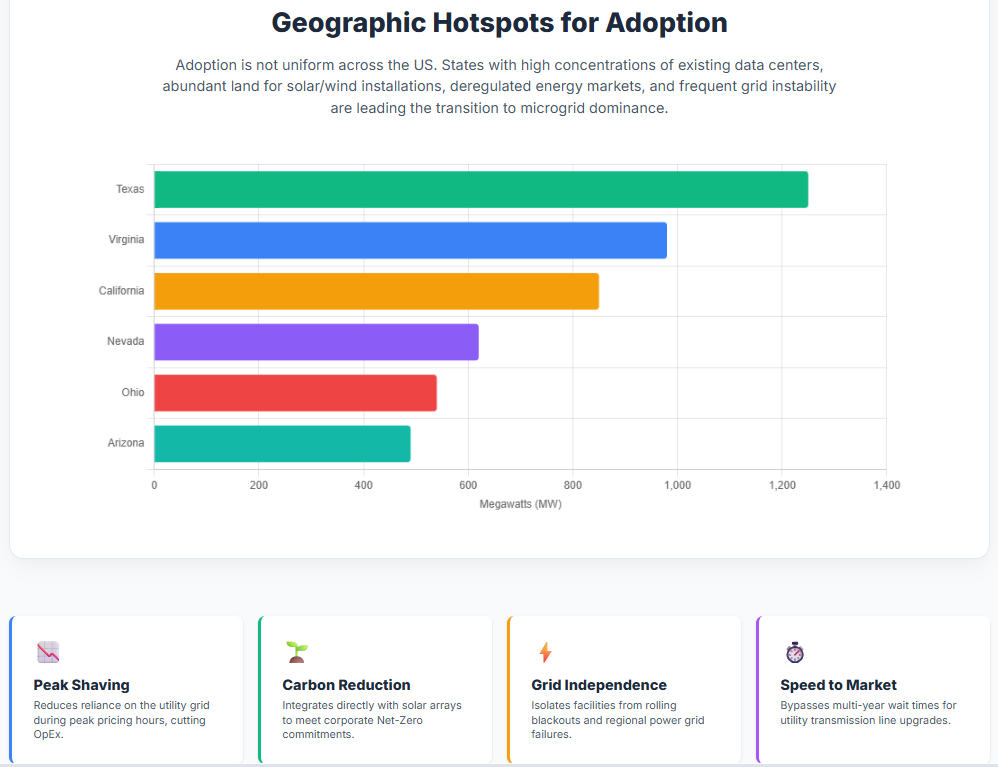Click the green Texas bar
Screen dimensions: 998x767
pyautogui.click(x=480, y=190)
